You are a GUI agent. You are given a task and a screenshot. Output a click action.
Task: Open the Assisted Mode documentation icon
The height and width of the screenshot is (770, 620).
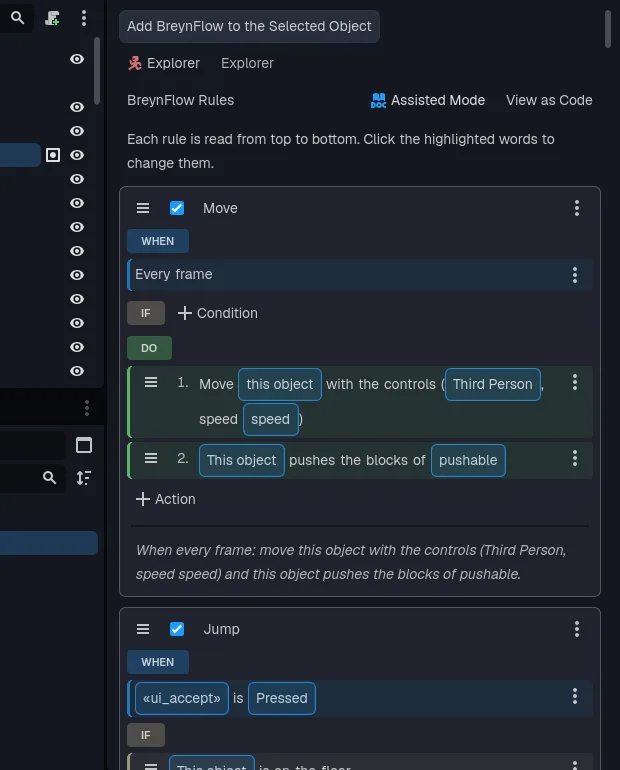point(378,100)
